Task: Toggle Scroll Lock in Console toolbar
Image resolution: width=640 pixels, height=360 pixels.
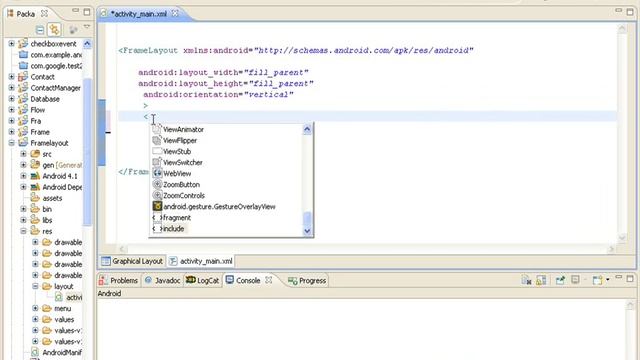Action: click(x=541, y=280)
